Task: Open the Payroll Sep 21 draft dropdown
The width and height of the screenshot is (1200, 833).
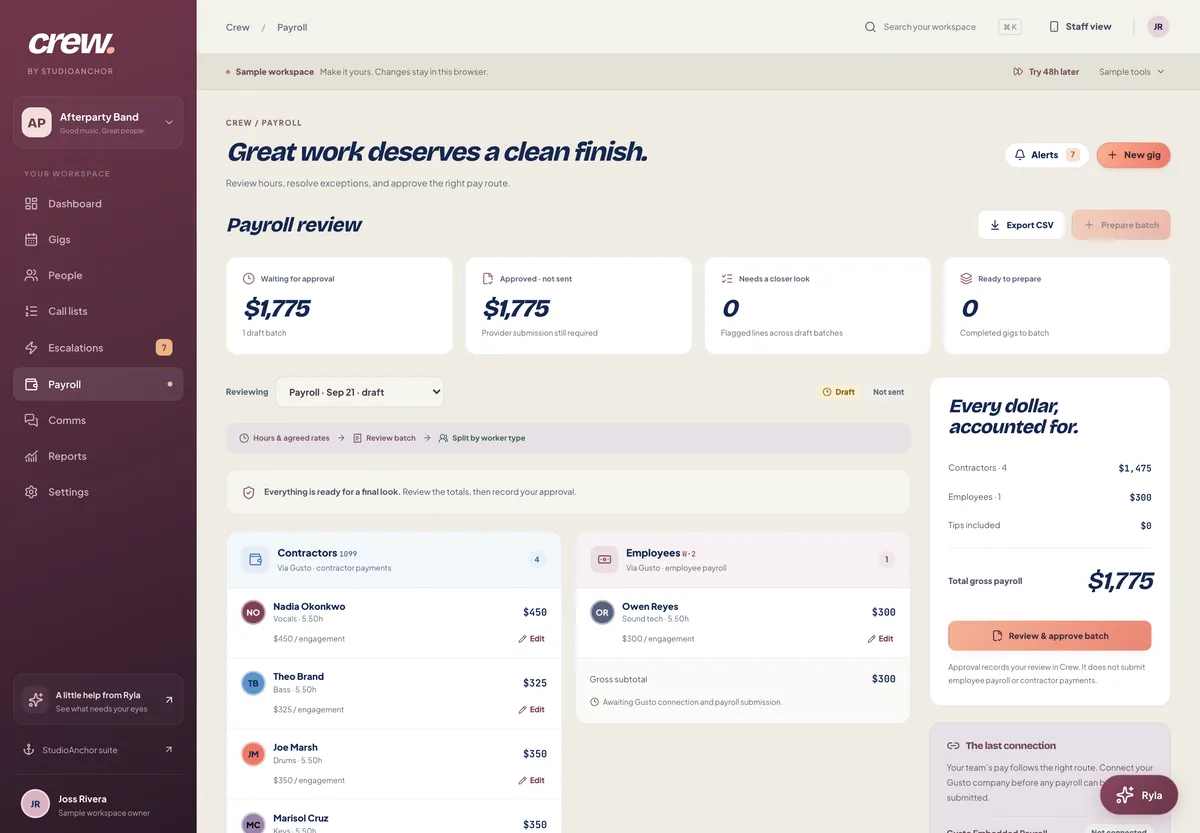Action: point(360,392)
